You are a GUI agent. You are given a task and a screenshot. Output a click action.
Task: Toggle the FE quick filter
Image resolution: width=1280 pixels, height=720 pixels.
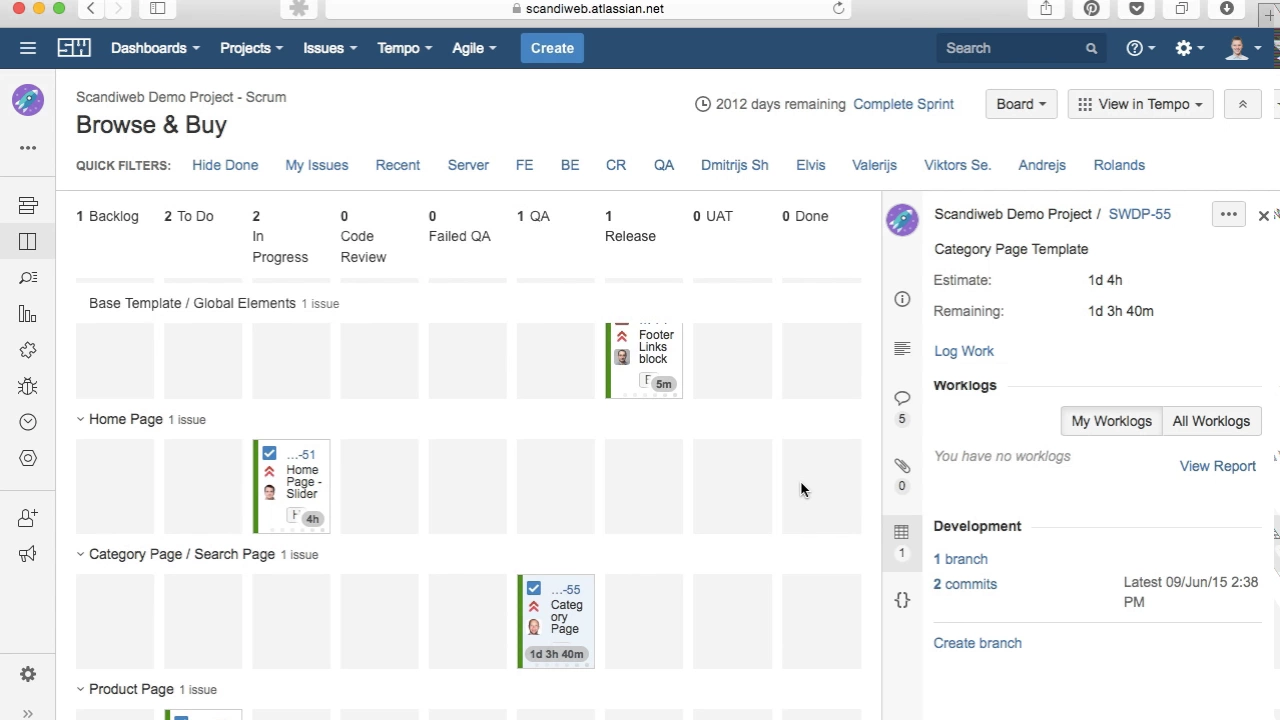tap(525, 165)
